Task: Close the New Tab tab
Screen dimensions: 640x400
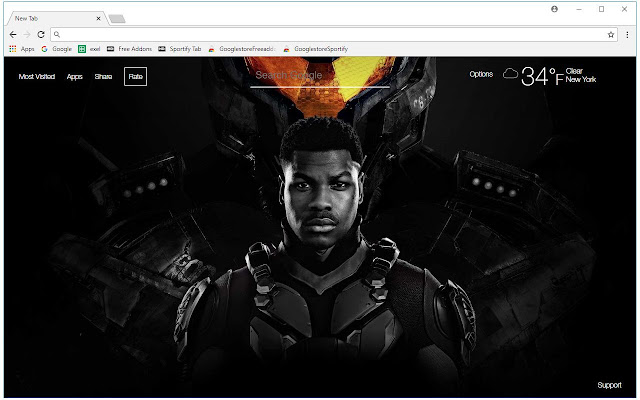Action: click(x=98, y=18)
